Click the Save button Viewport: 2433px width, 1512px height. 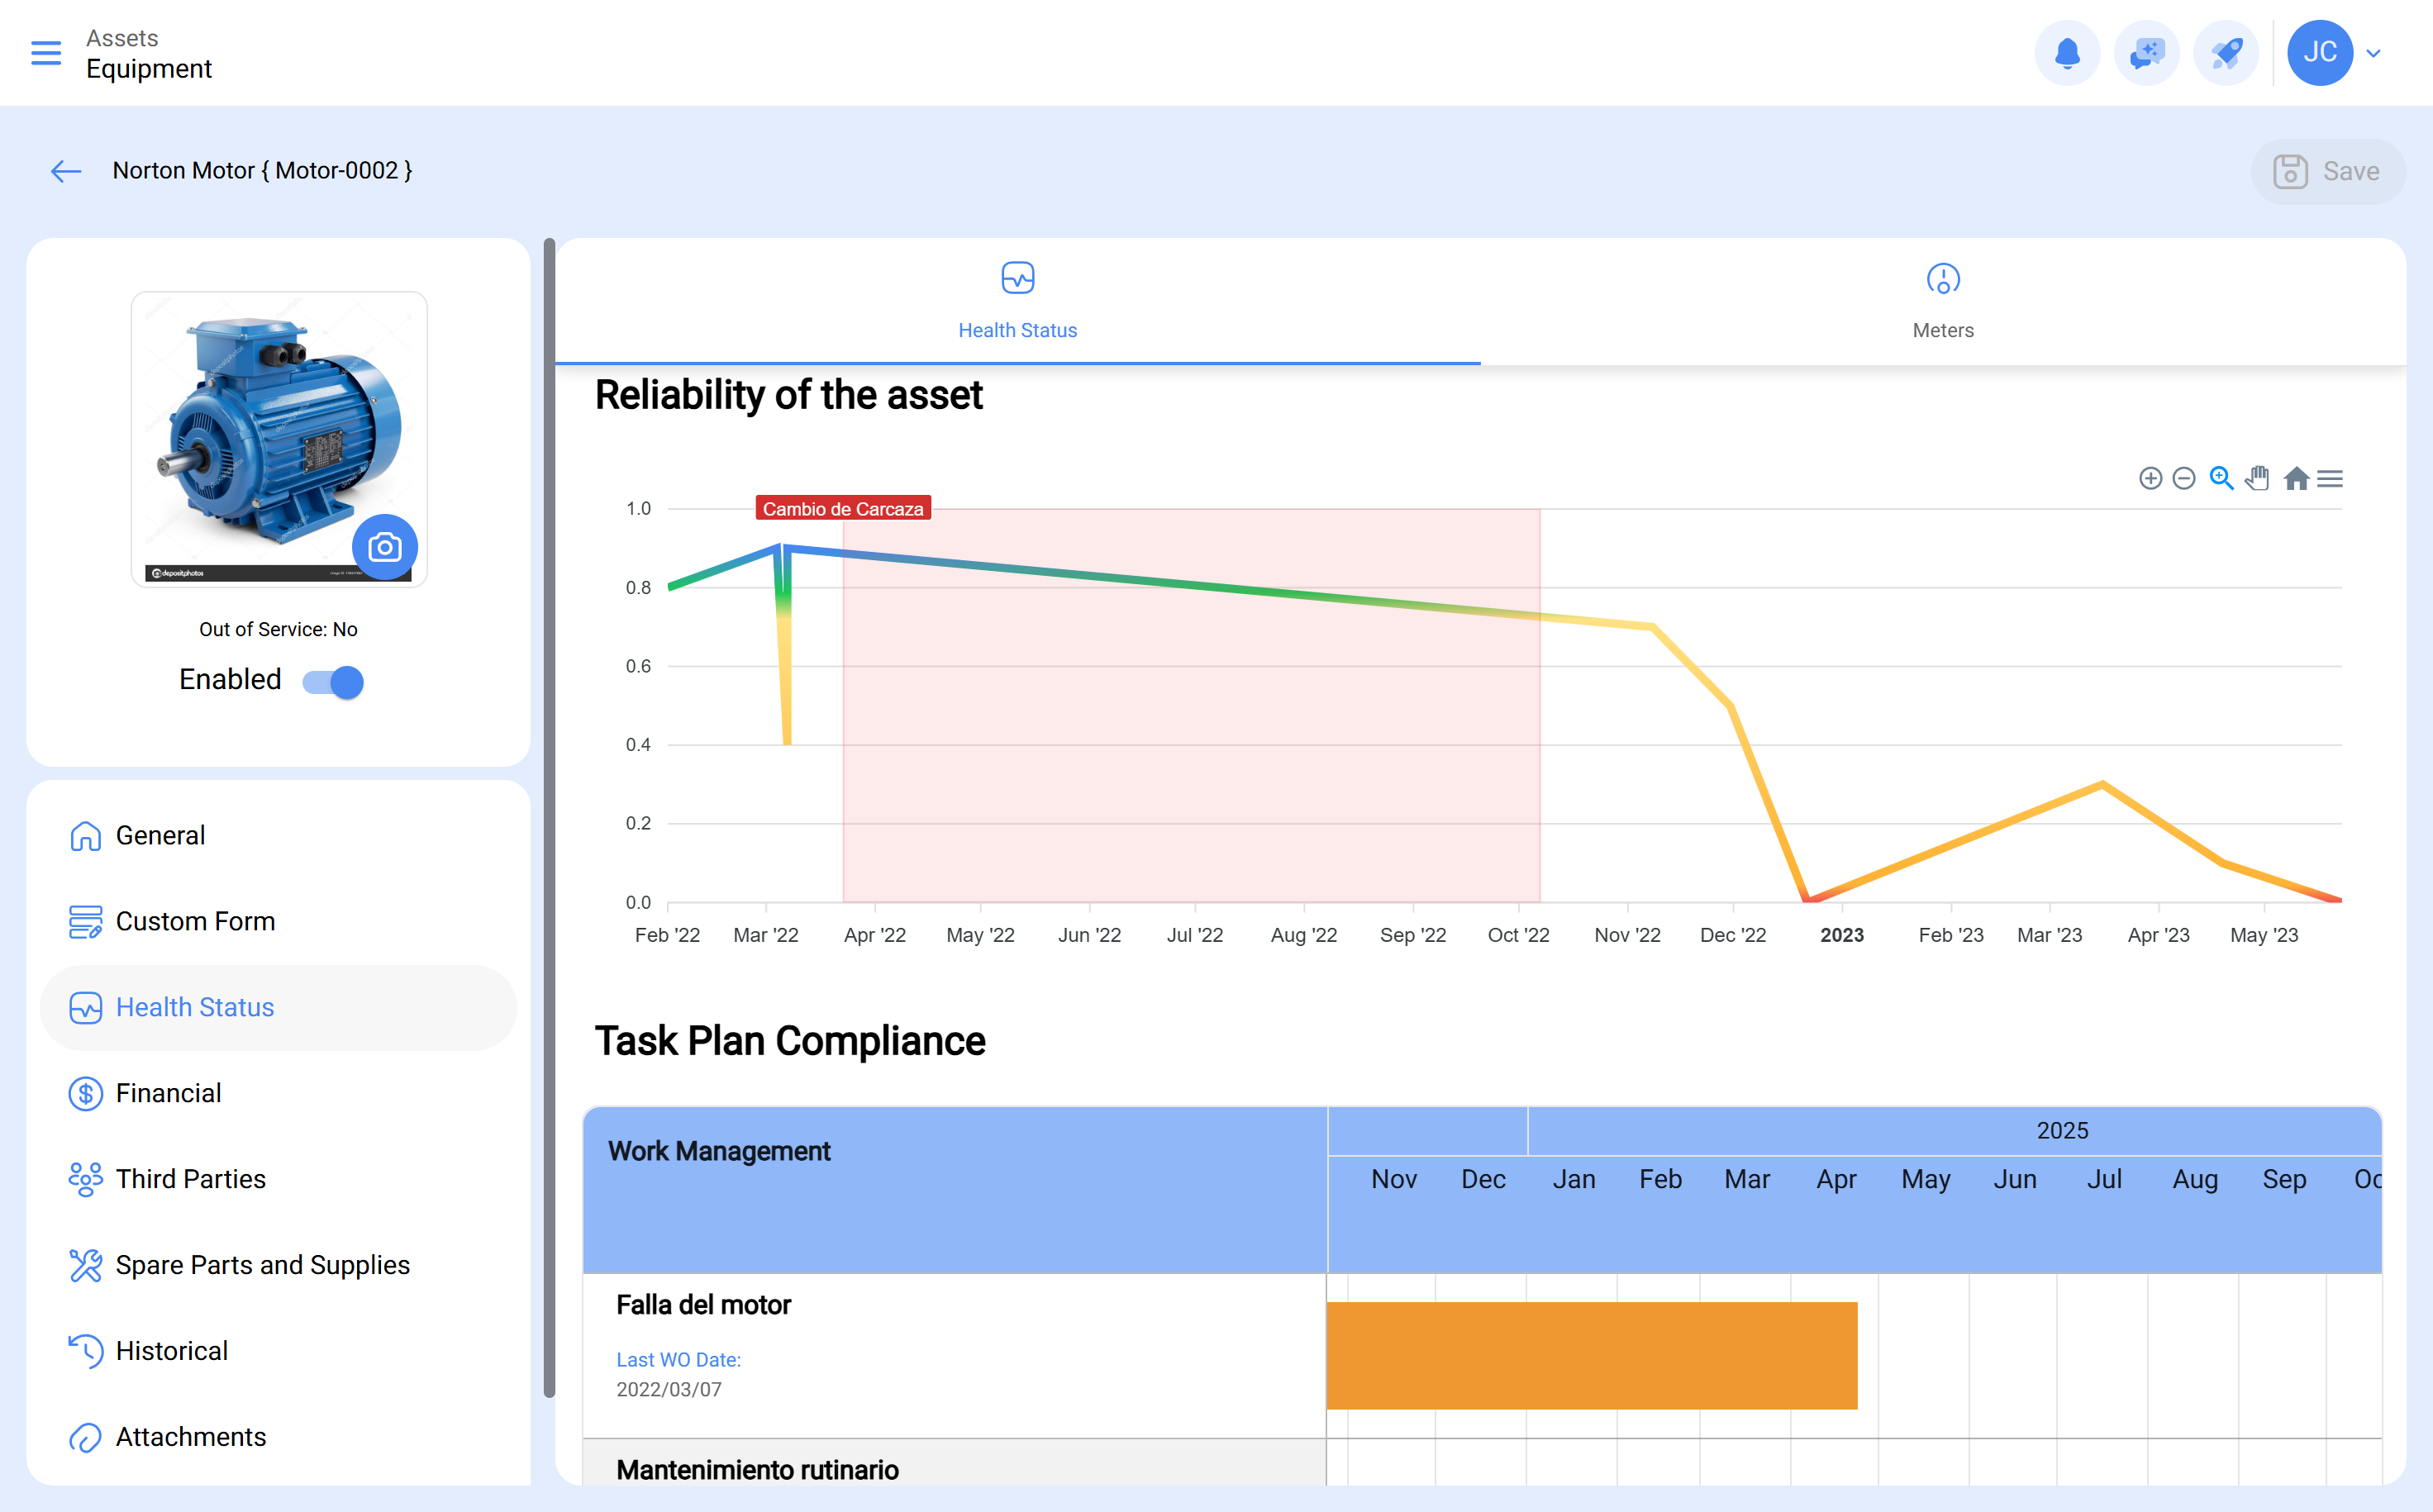tap(2328, 171)
